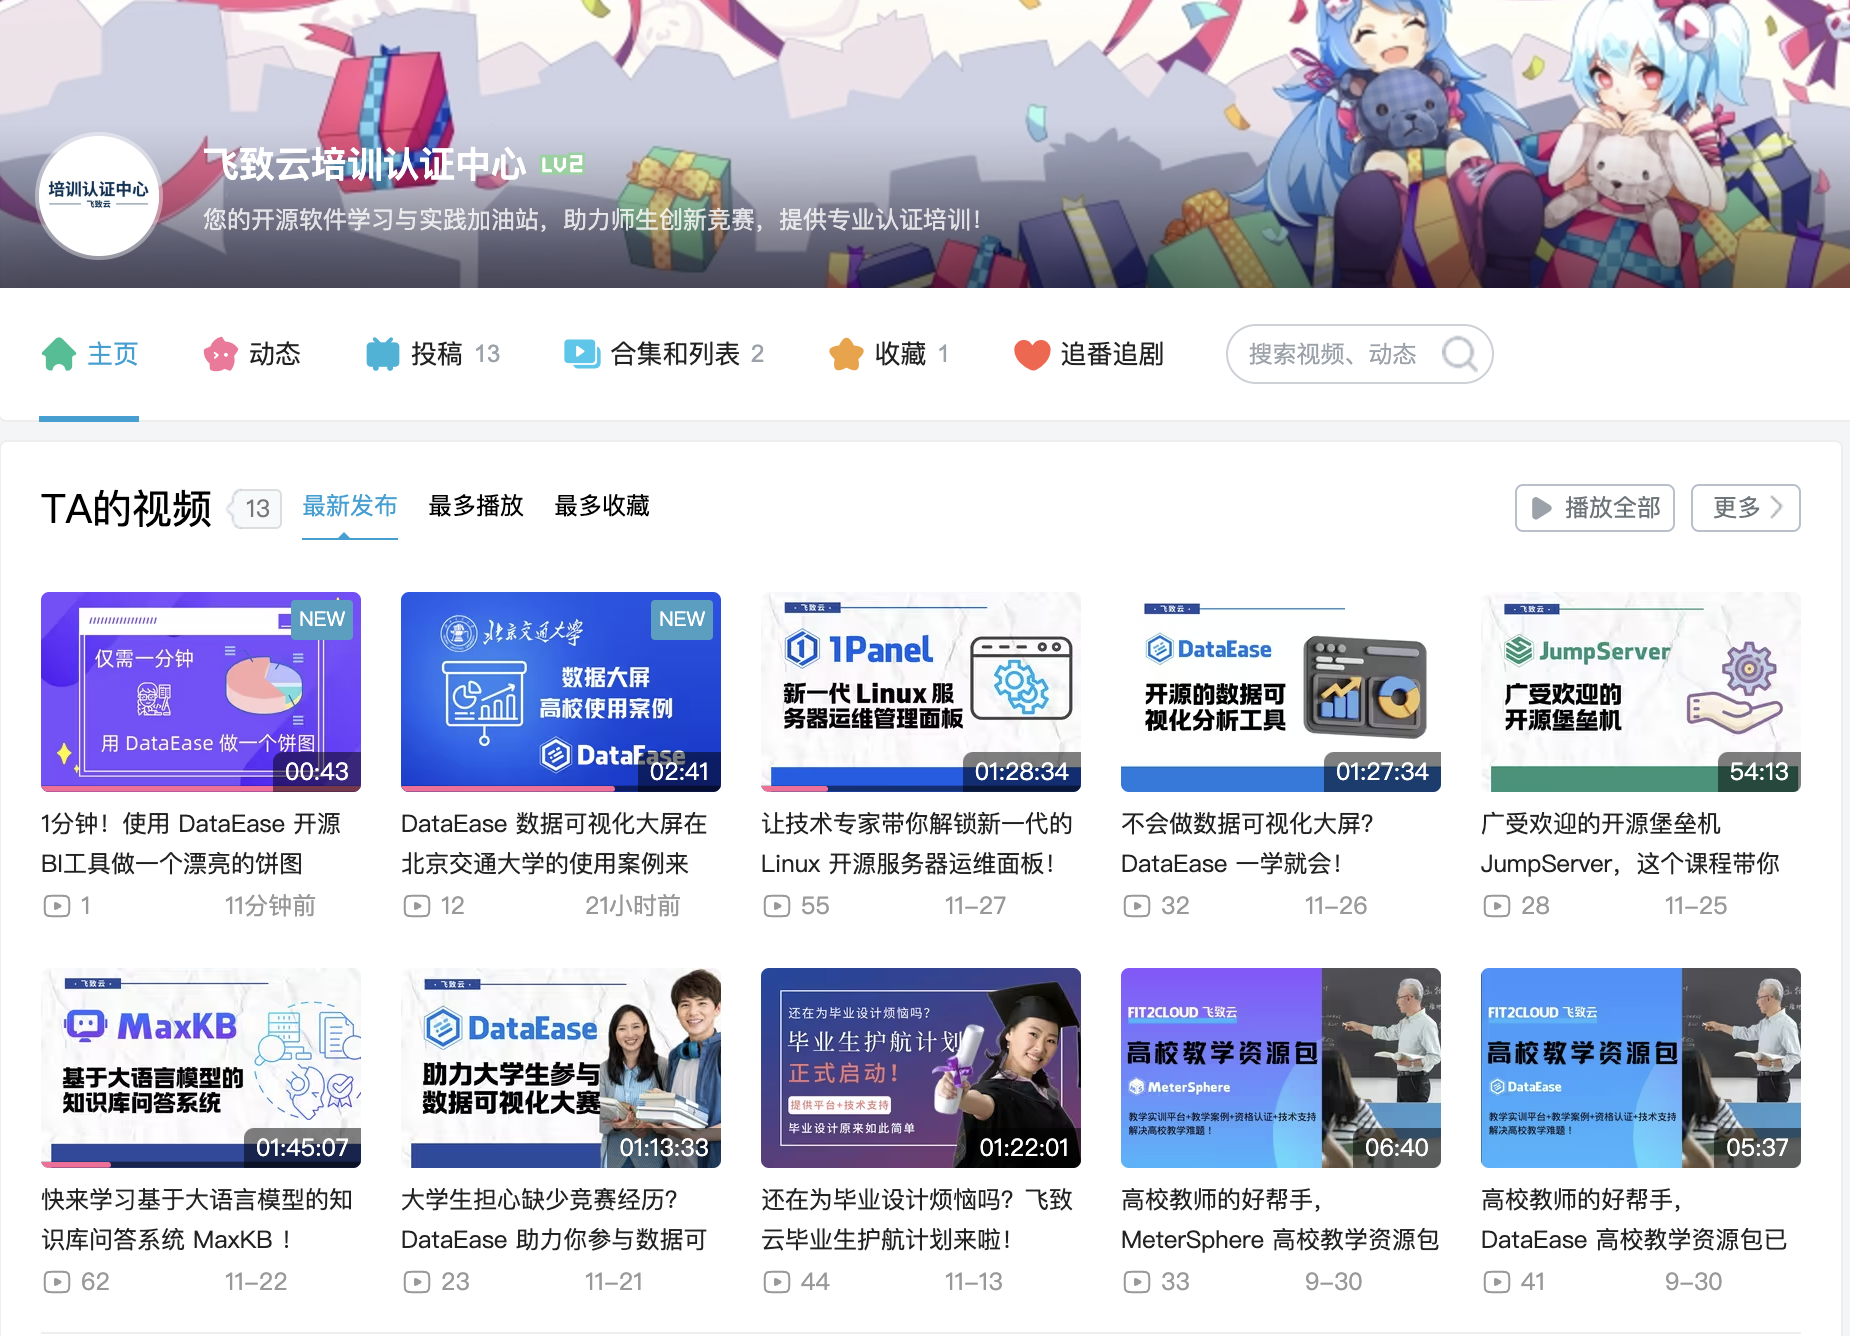
Task: Click the play triangle icon in 播放全部
Action: click(1542, 508)
